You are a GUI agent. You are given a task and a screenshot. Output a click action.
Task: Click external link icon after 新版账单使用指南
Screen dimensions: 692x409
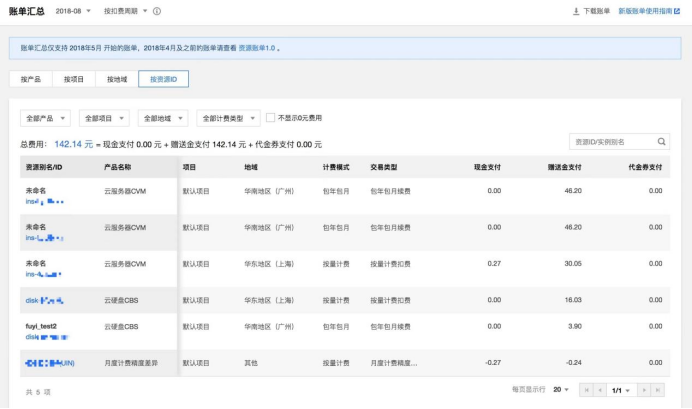pyautogui.click(x=688, y=11)
